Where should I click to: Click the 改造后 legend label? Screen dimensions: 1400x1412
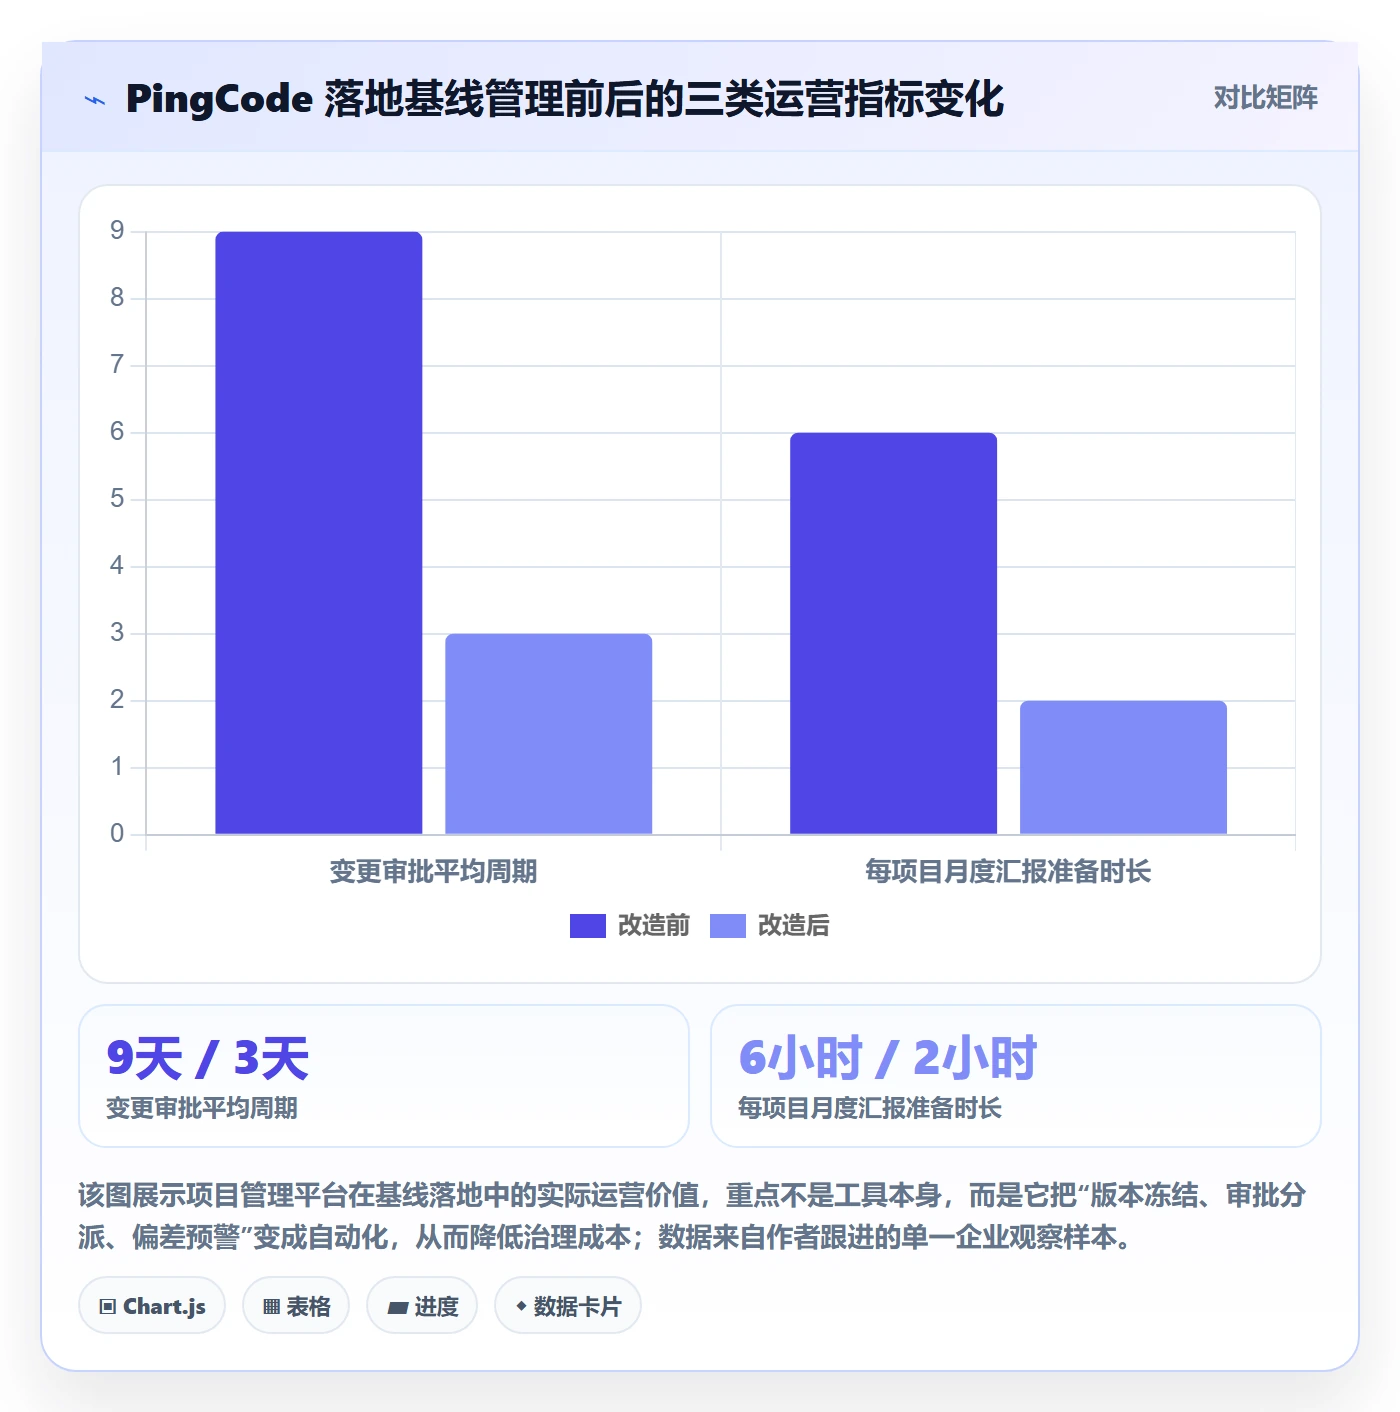pyautogui.click(x=794, y=926)
